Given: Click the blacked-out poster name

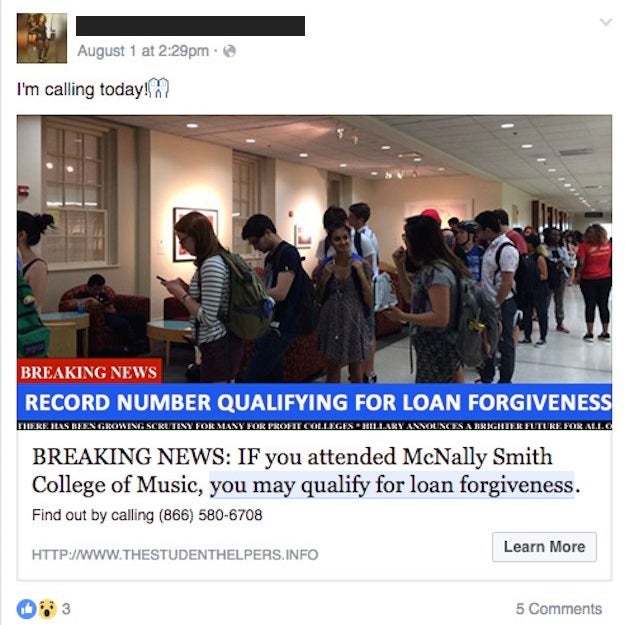Looking at the screenshot, I should 191,26.
